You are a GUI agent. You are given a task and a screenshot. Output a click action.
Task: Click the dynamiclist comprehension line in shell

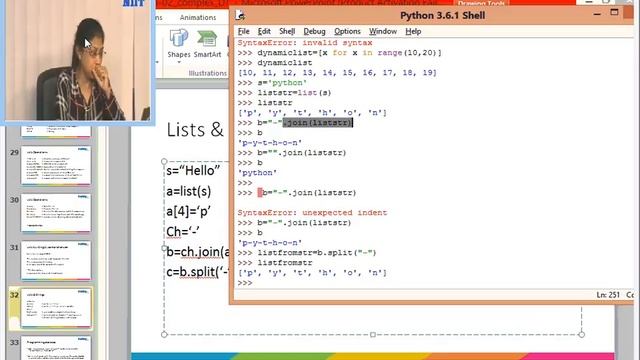[340, 53]
